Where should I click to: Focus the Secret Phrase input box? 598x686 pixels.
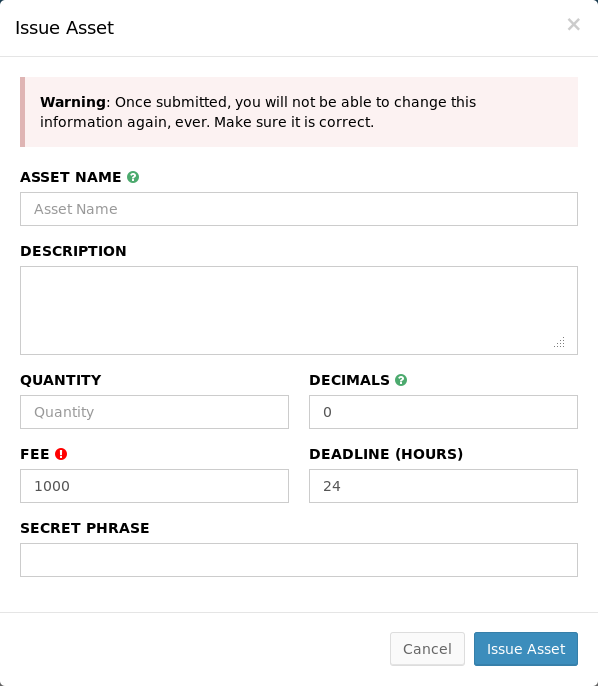(299, 560)
